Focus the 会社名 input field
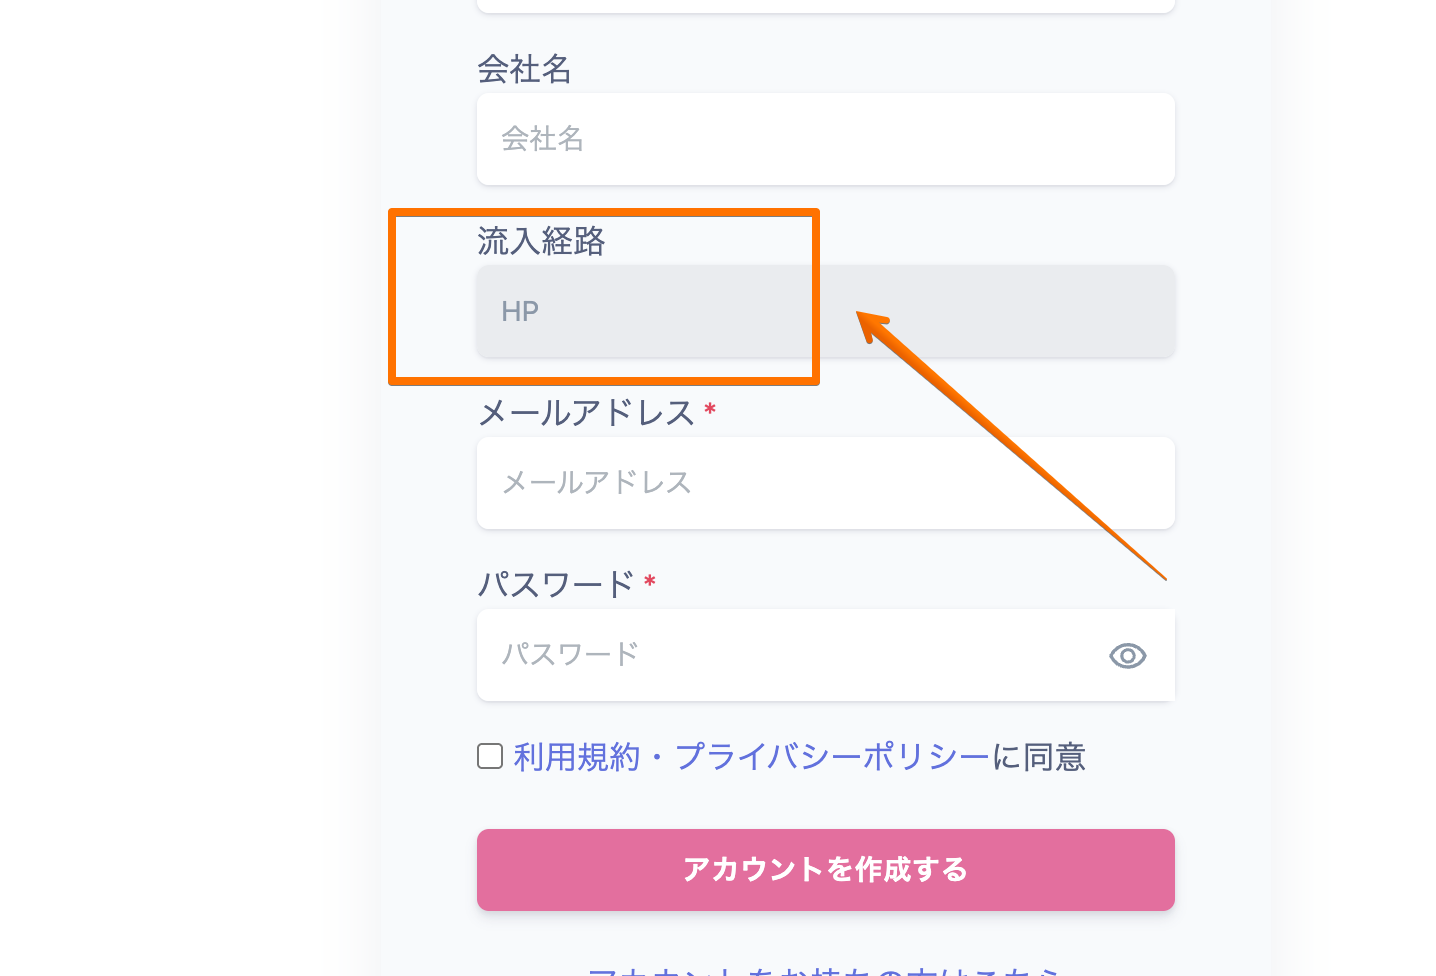This screenshot has width=1436, height=976. tap(825, 139)
